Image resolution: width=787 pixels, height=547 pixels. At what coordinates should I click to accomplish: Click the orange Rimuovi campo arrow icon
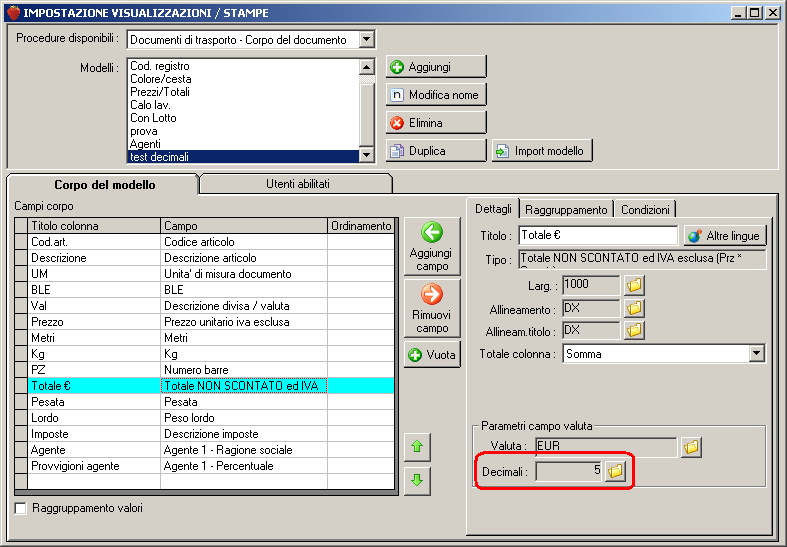(x=432, y=294)
